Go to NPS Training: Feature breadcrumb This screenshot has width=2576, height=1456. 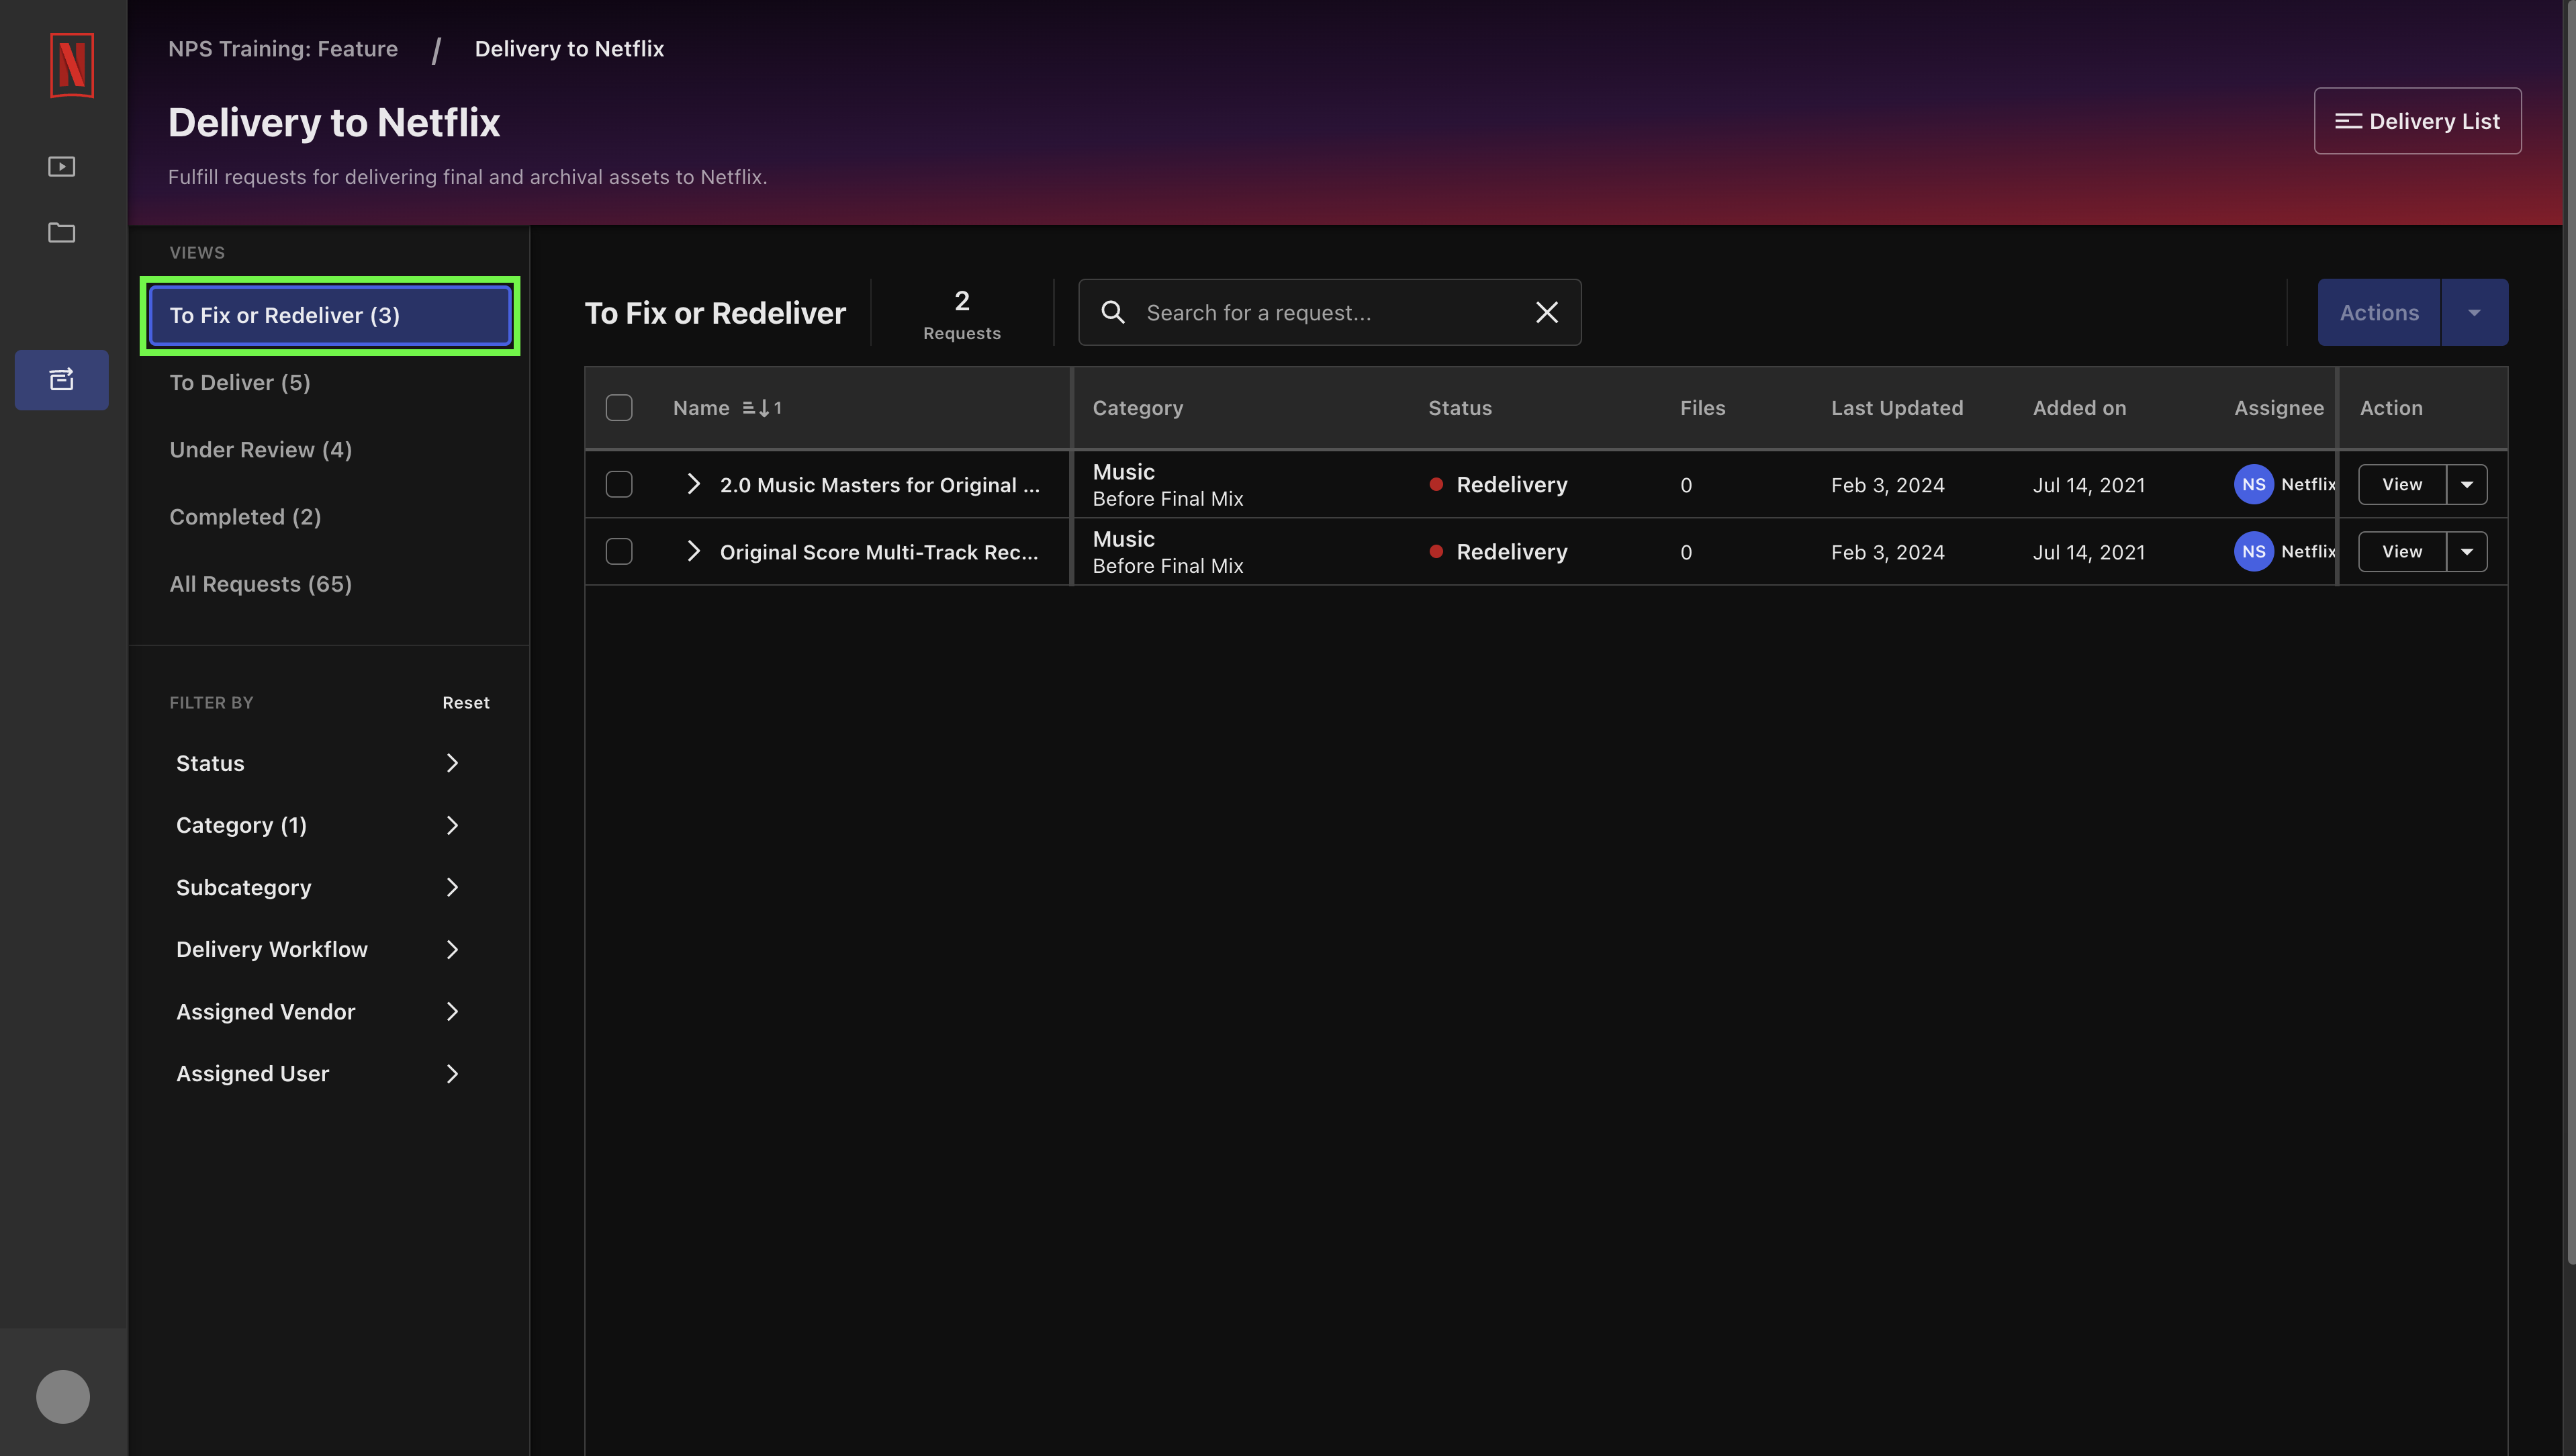[283, 48]
